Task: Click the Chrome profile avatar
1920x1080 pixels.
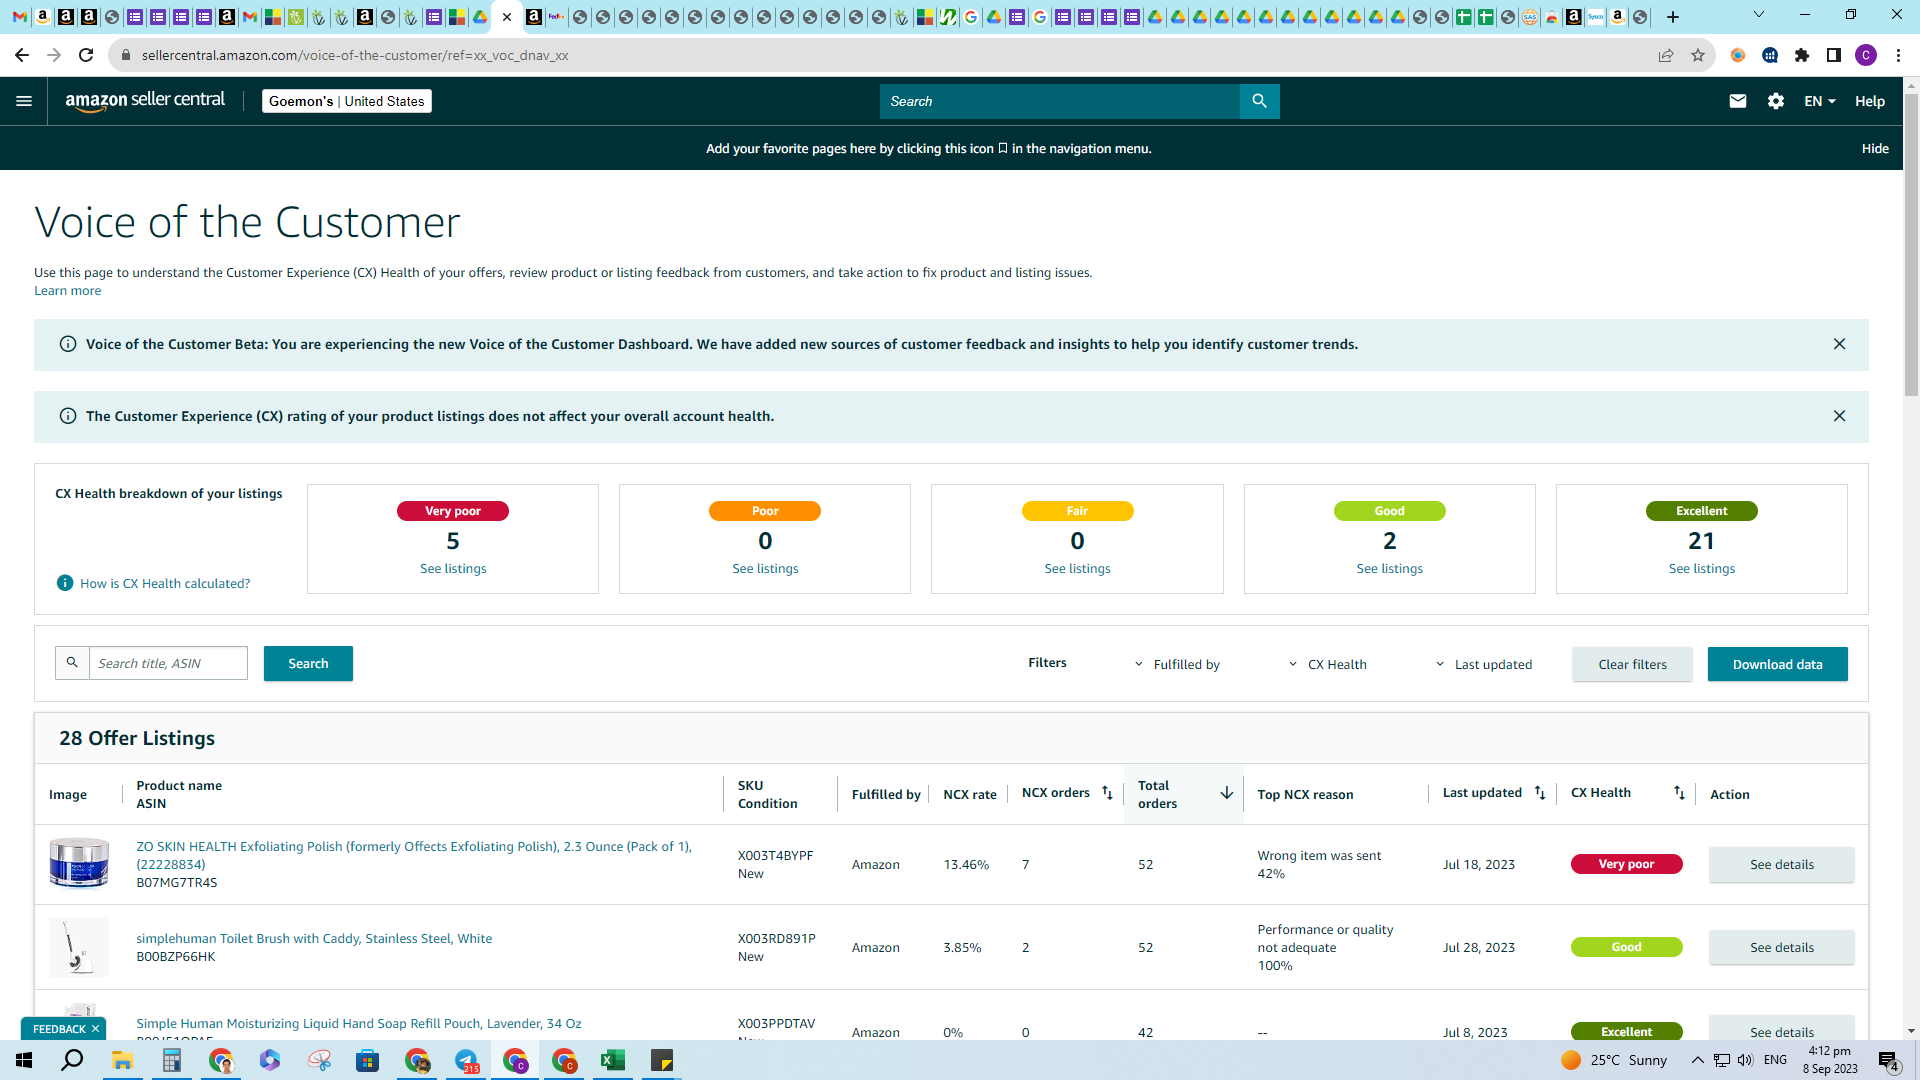Action: [x=1865, y=55]
